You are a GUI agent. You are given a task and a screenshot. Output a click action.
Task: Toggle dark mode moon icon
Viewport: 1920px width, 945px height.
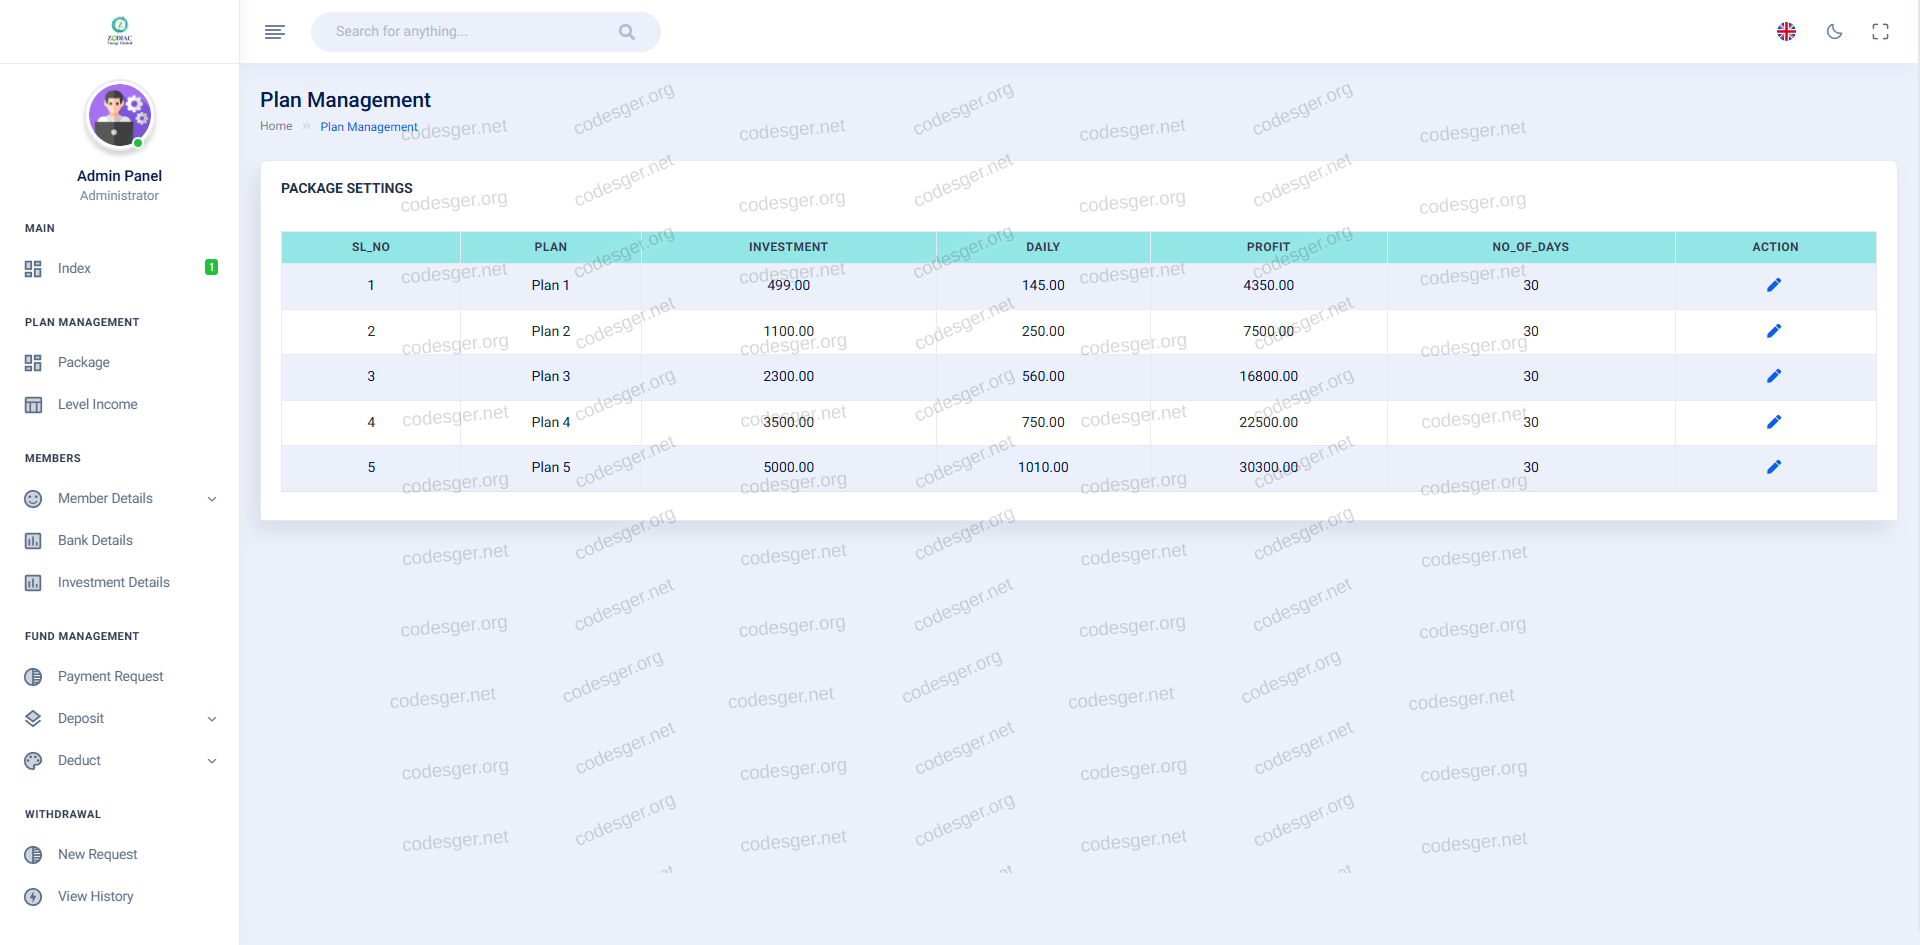(1834, 32)
